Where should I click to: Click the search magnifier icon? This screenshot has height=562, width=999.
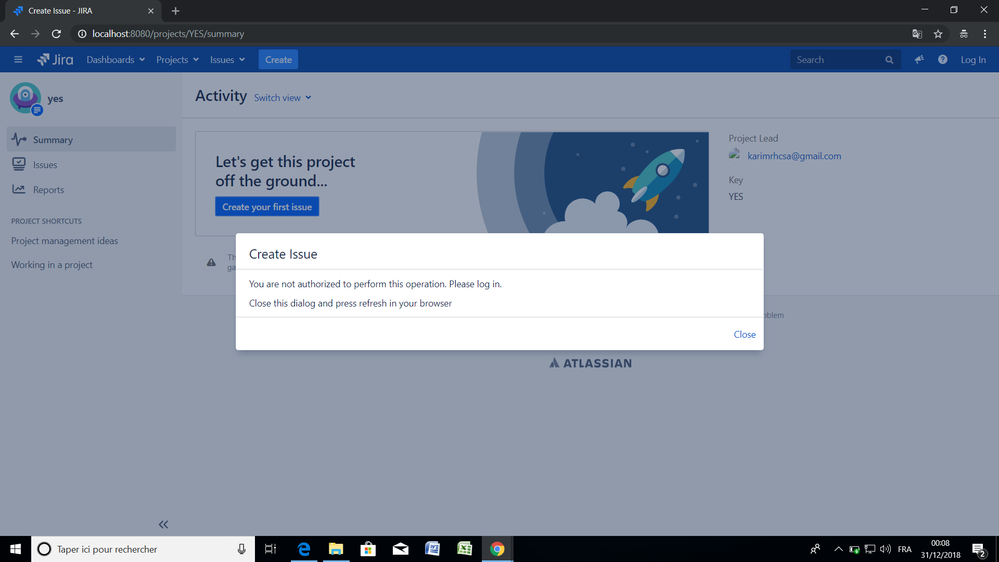pos(889,60)
